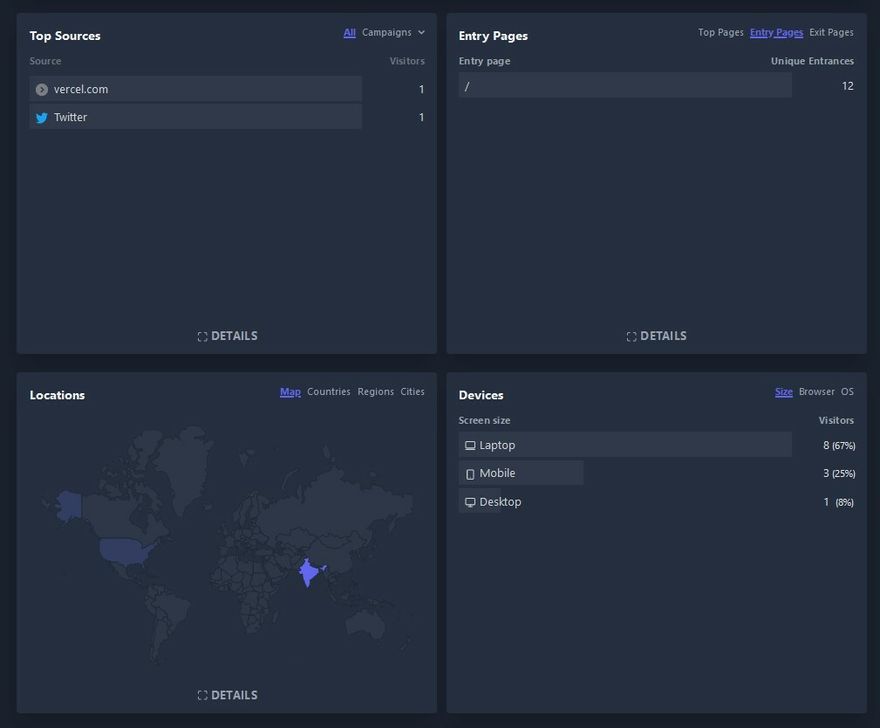Click the Laptop device icon

tap(470, 445)
